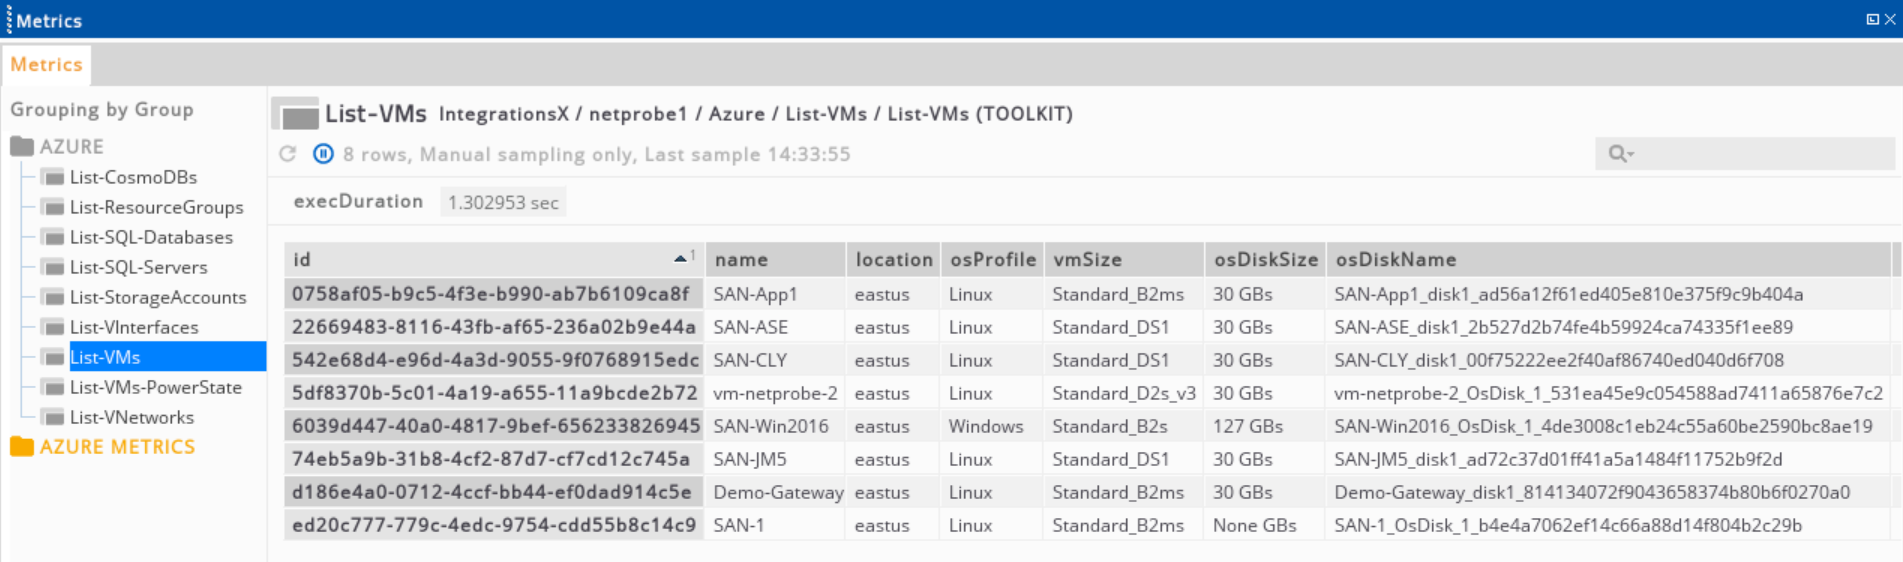This screenshot has height=562, width=1903.
Task: Click the AZURE folder icon
Action: pos(22,146)
